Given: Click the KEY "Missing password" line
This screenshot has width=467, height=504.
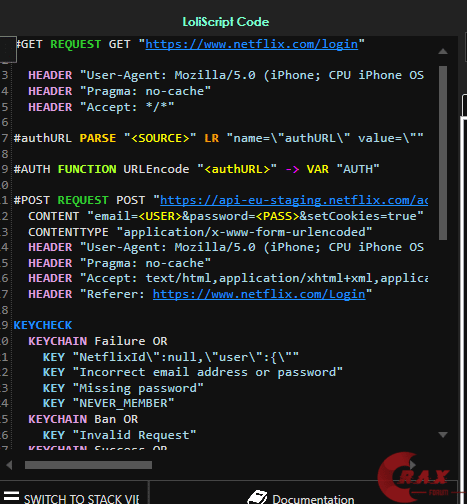Looking at the screenshot, I should [x=123, y=388].
